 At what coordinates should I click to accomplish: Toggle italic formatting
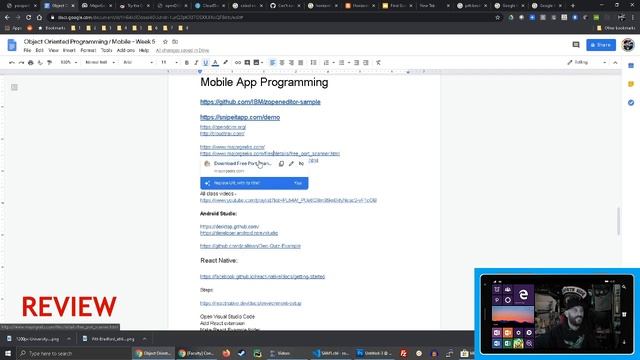[196, 62]
